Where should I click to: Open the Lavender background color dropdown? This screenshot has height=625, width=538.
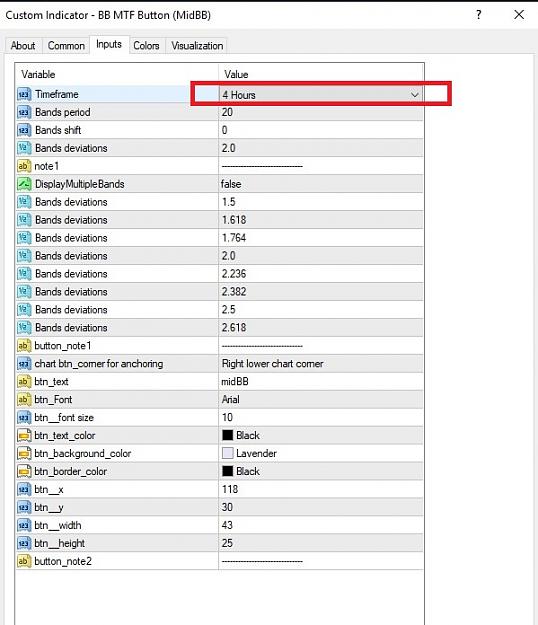click(x=321, y=453)
